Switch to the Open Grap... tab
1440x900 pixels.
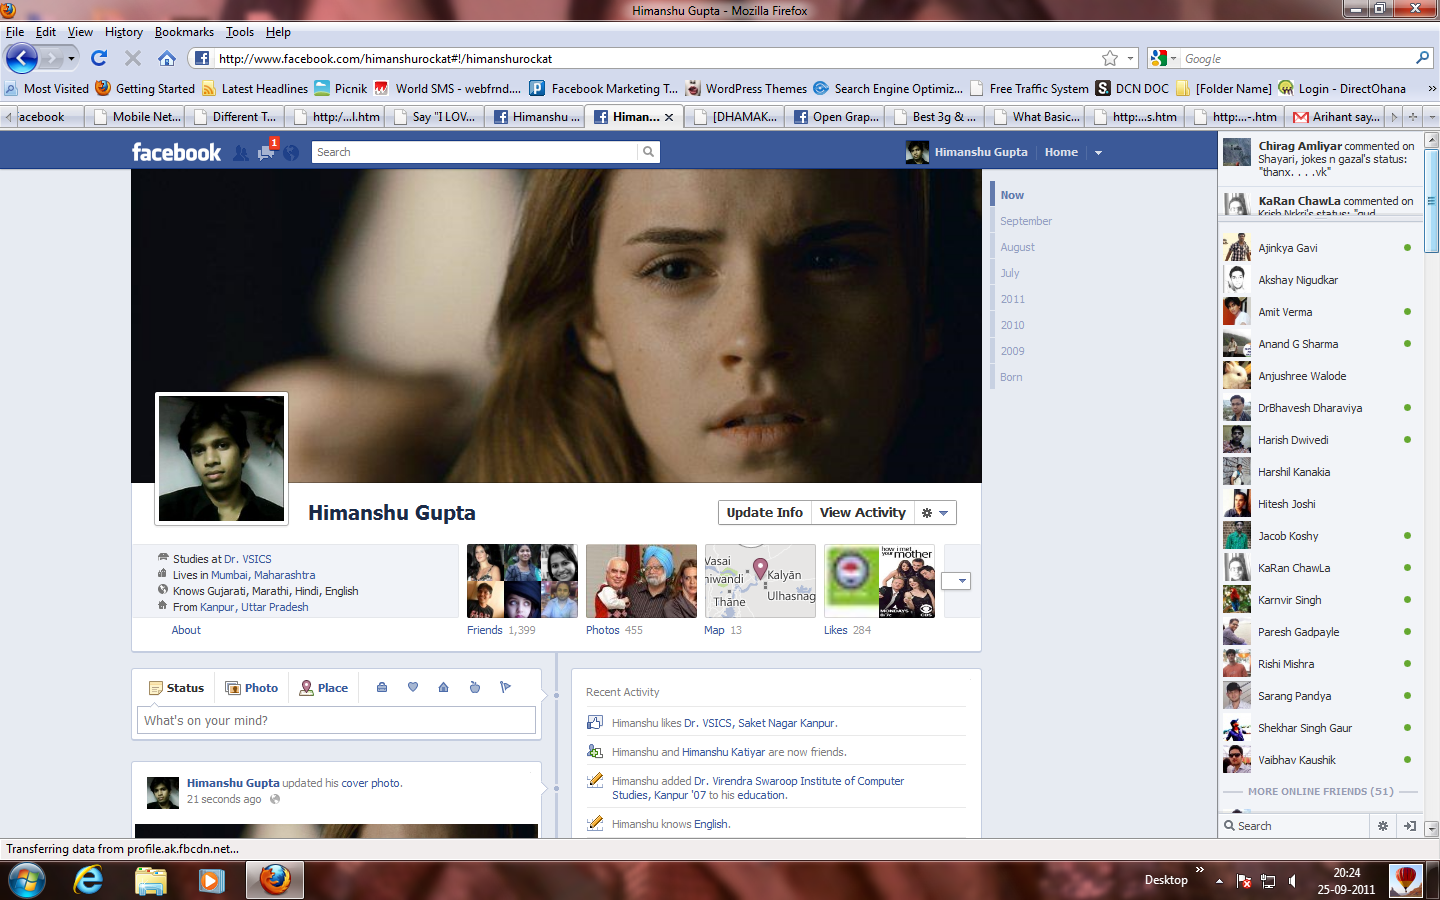point(834,117)
